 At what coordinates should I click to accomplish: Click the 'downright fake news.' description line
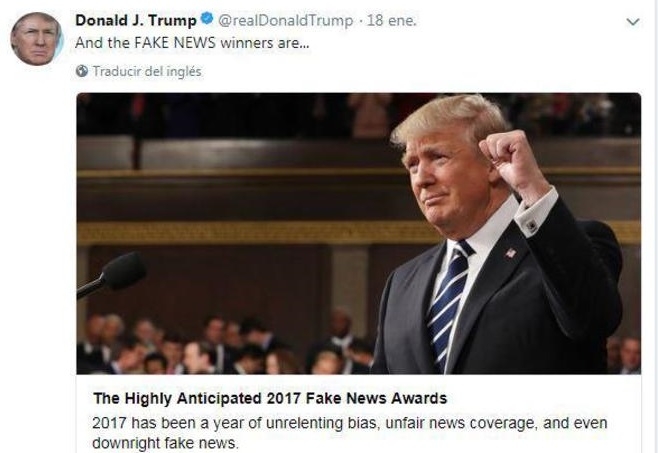(x=165, y=443)
